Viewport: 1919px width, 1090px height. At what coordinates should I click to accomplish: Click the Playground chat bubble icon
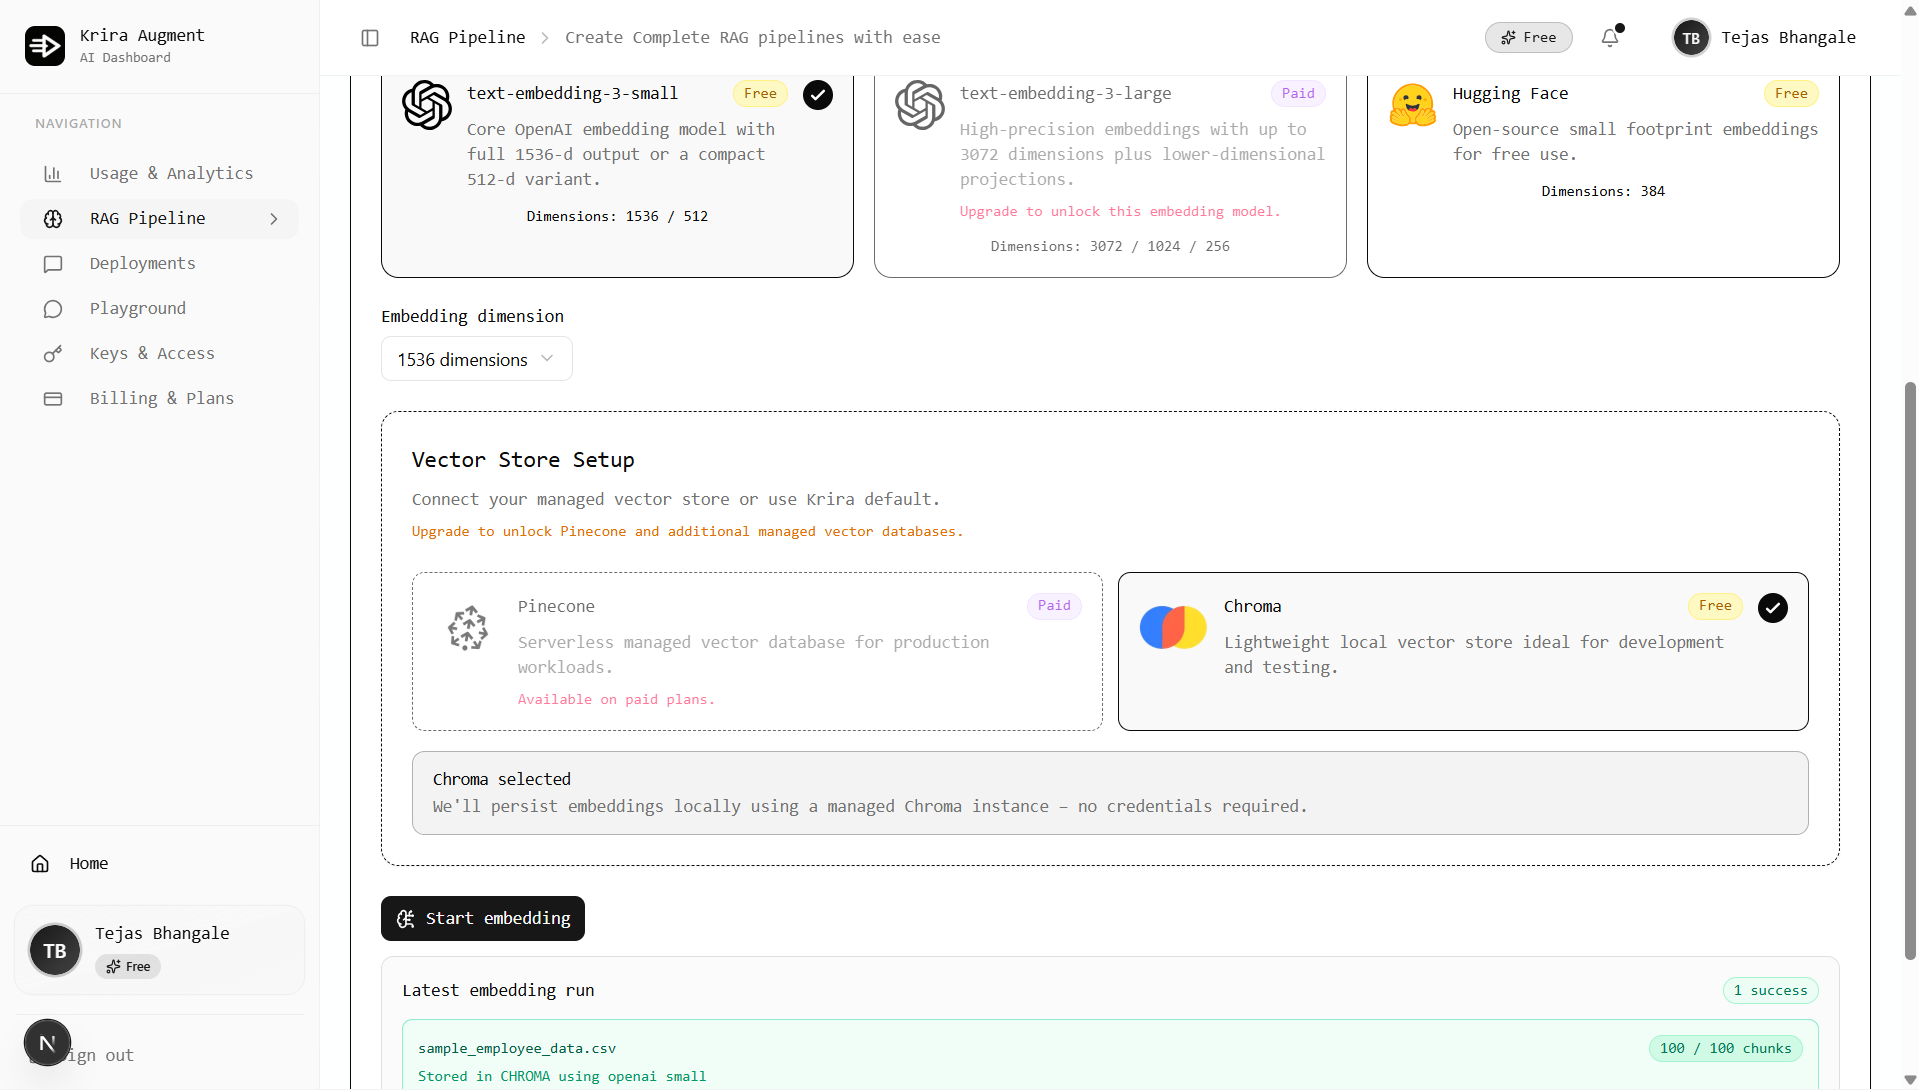(x=53, y=309)
